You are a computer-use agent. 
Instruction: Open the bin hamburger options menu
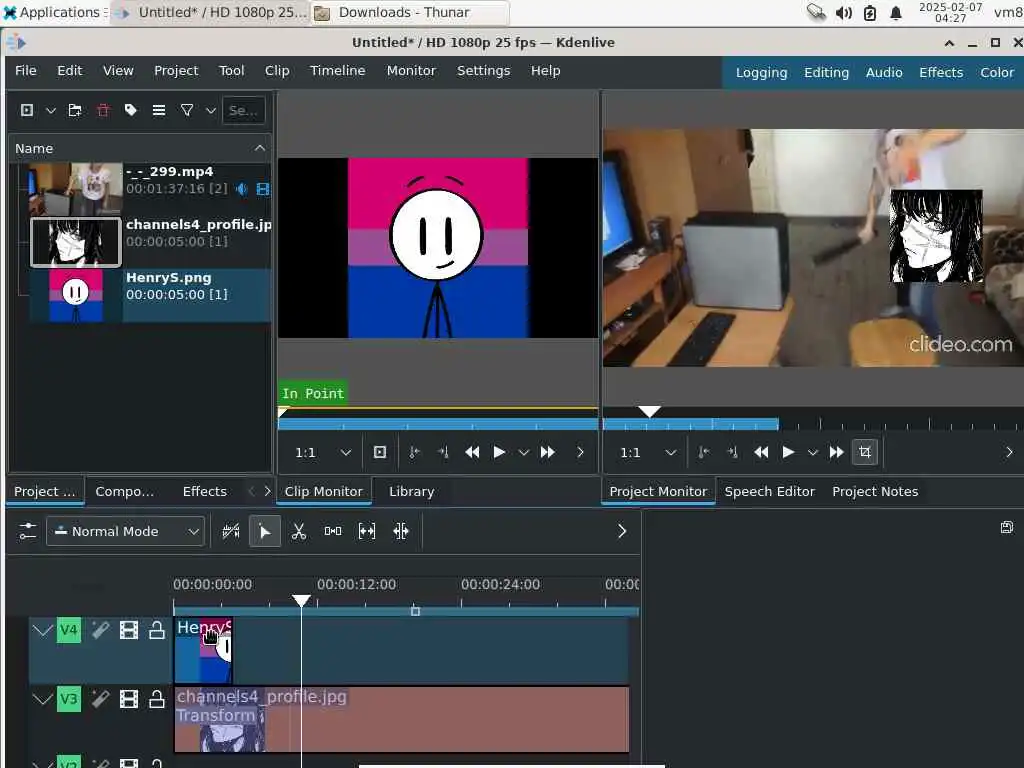click(159, 110)
